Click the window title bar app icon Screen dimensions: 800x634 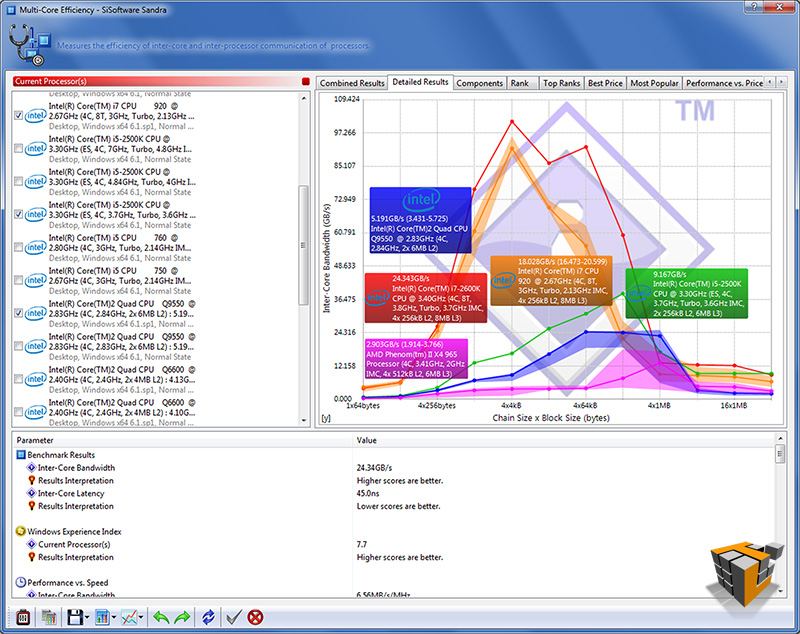[x=11, y=10]
